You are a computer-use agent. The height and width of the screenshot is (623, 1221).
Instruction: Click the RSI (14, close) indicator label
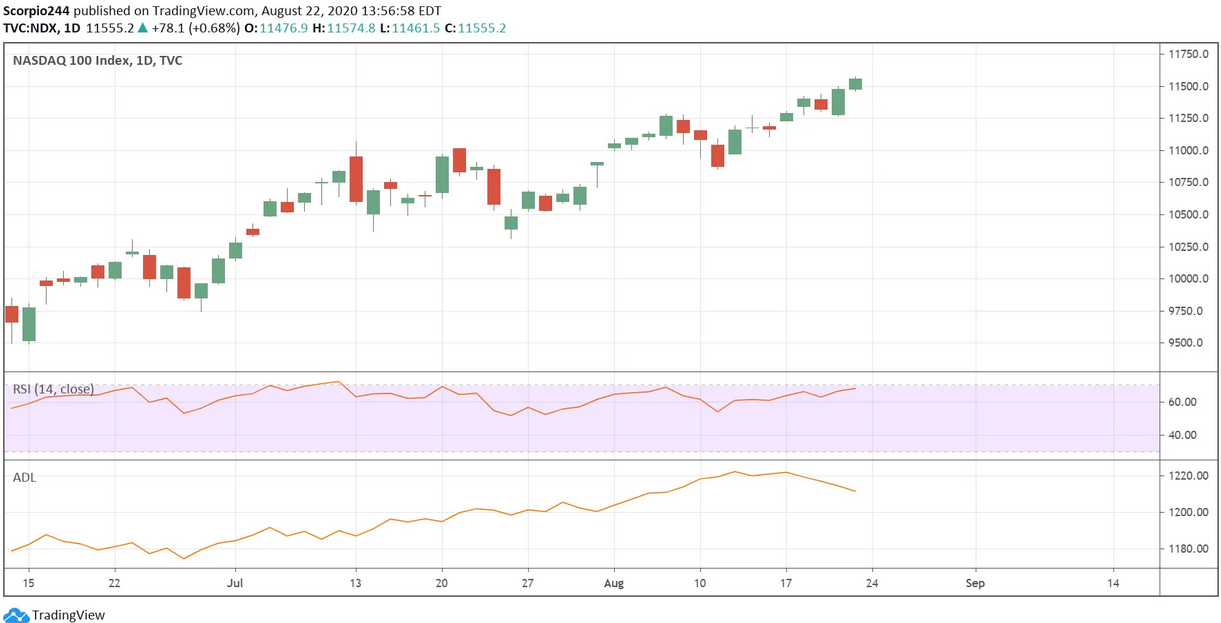click(x=54, y=390)
